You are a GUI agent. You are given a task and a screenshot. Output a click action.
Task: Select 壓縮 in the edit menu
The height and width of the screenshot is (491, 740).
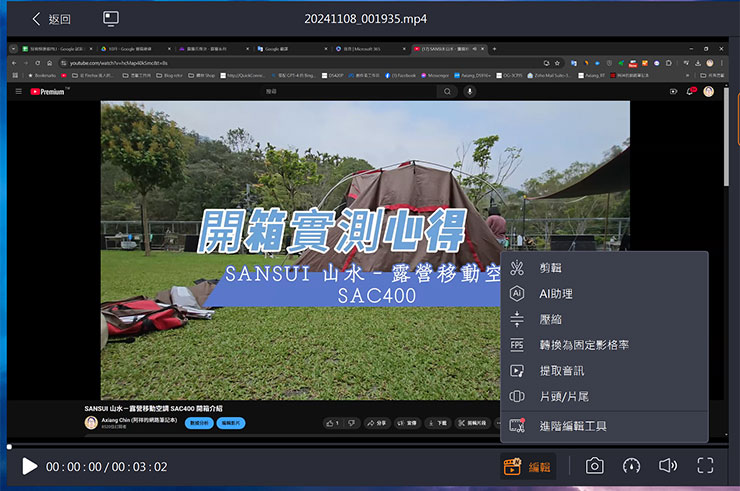pyautogui.click(x=604, y=320)
